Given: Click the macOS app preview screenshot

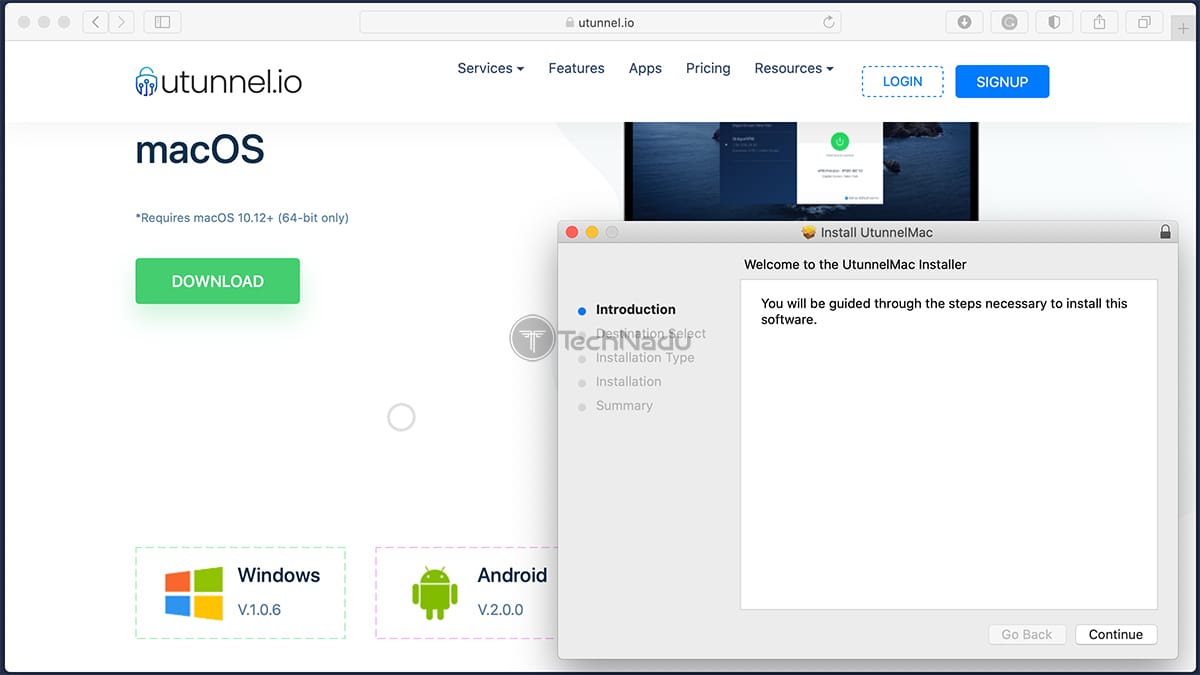Looking at the screenshot, I should point(800,170).
